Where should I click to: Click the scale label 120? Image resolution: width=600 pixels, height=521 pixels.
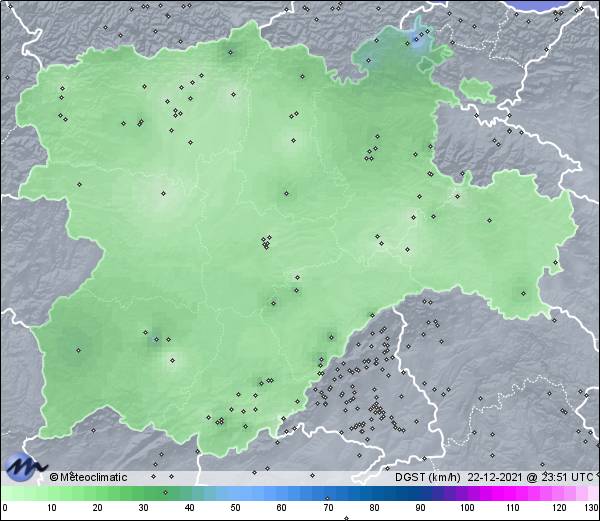pyautogui.click(x=559, y=508)
